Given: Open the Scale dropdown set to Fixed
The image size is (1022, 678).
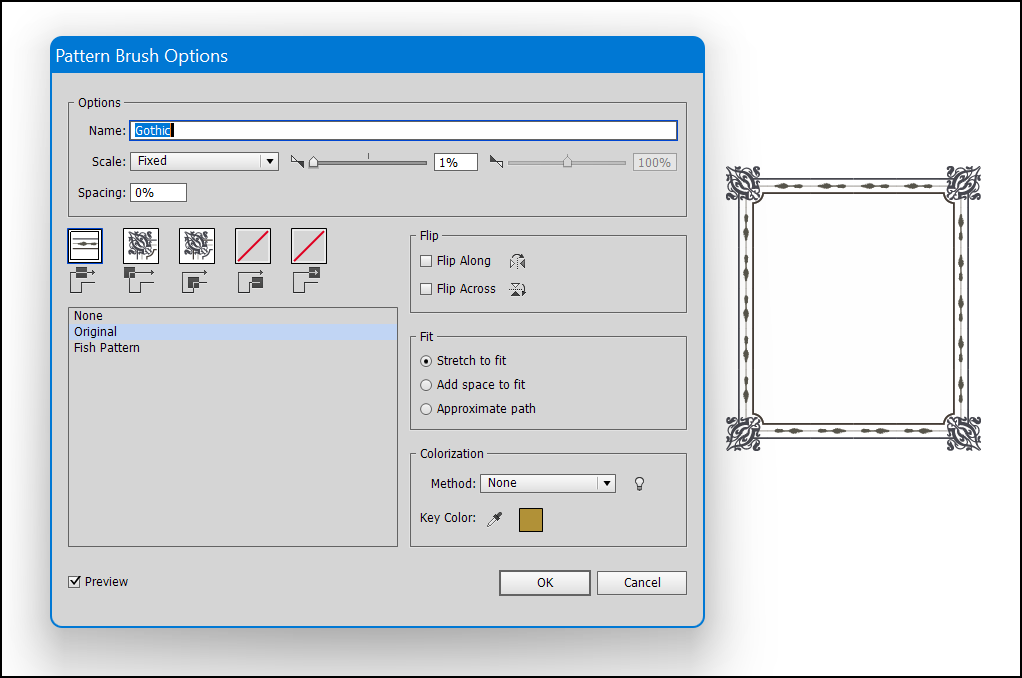Looking at the screenshot, I should pos(204,161).
